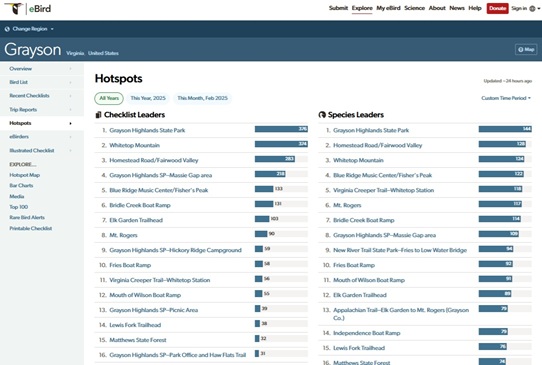Open Grayson Highlands State Park checklist link
Screen dimensions: 542x365
147,130
